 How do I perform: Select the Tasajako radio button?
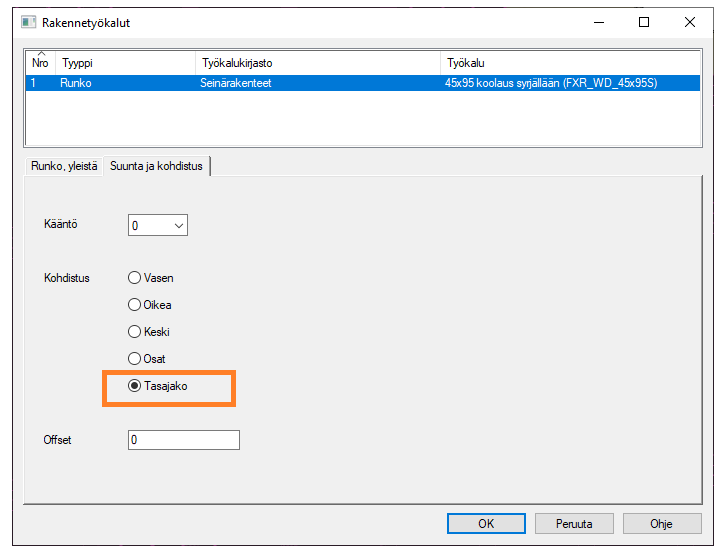tap(135, 386)
